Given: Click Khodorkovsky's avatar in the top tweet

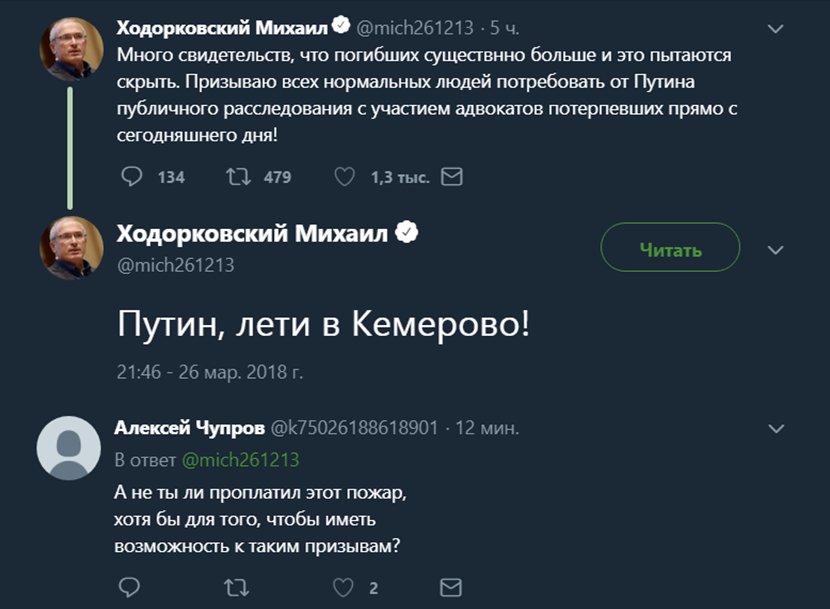Looking at the screenshot, I should pos(71,48).
